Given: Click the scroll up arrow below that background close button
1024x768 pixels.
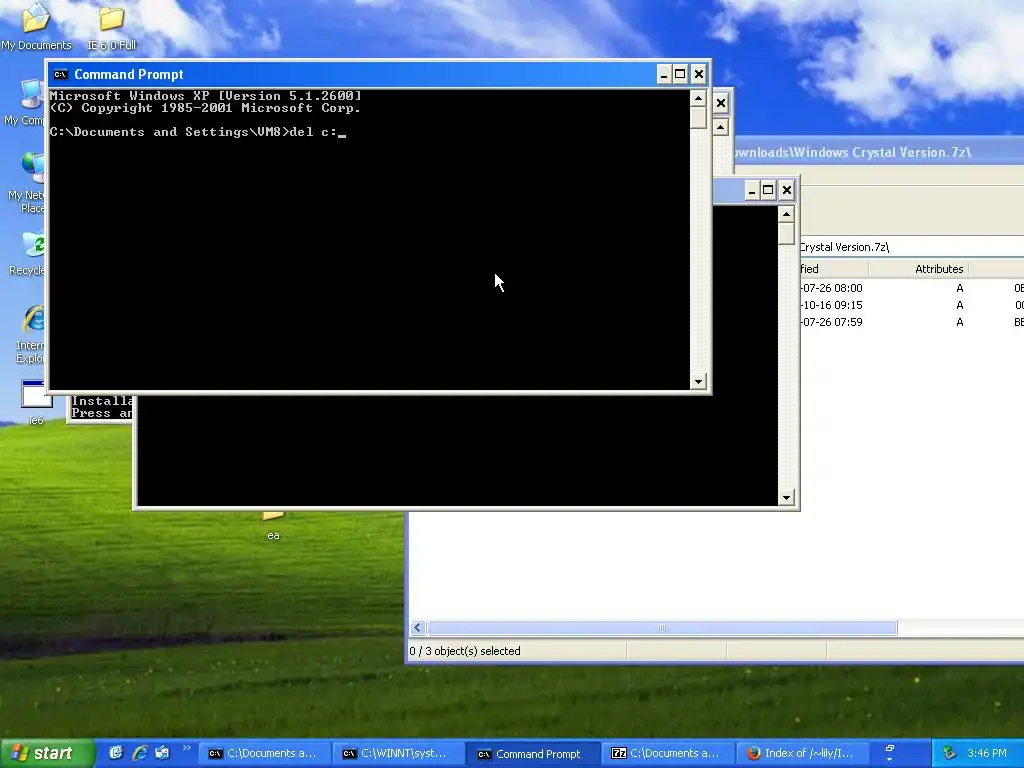Looking at the screenshot, I should [x=721, y=127].
